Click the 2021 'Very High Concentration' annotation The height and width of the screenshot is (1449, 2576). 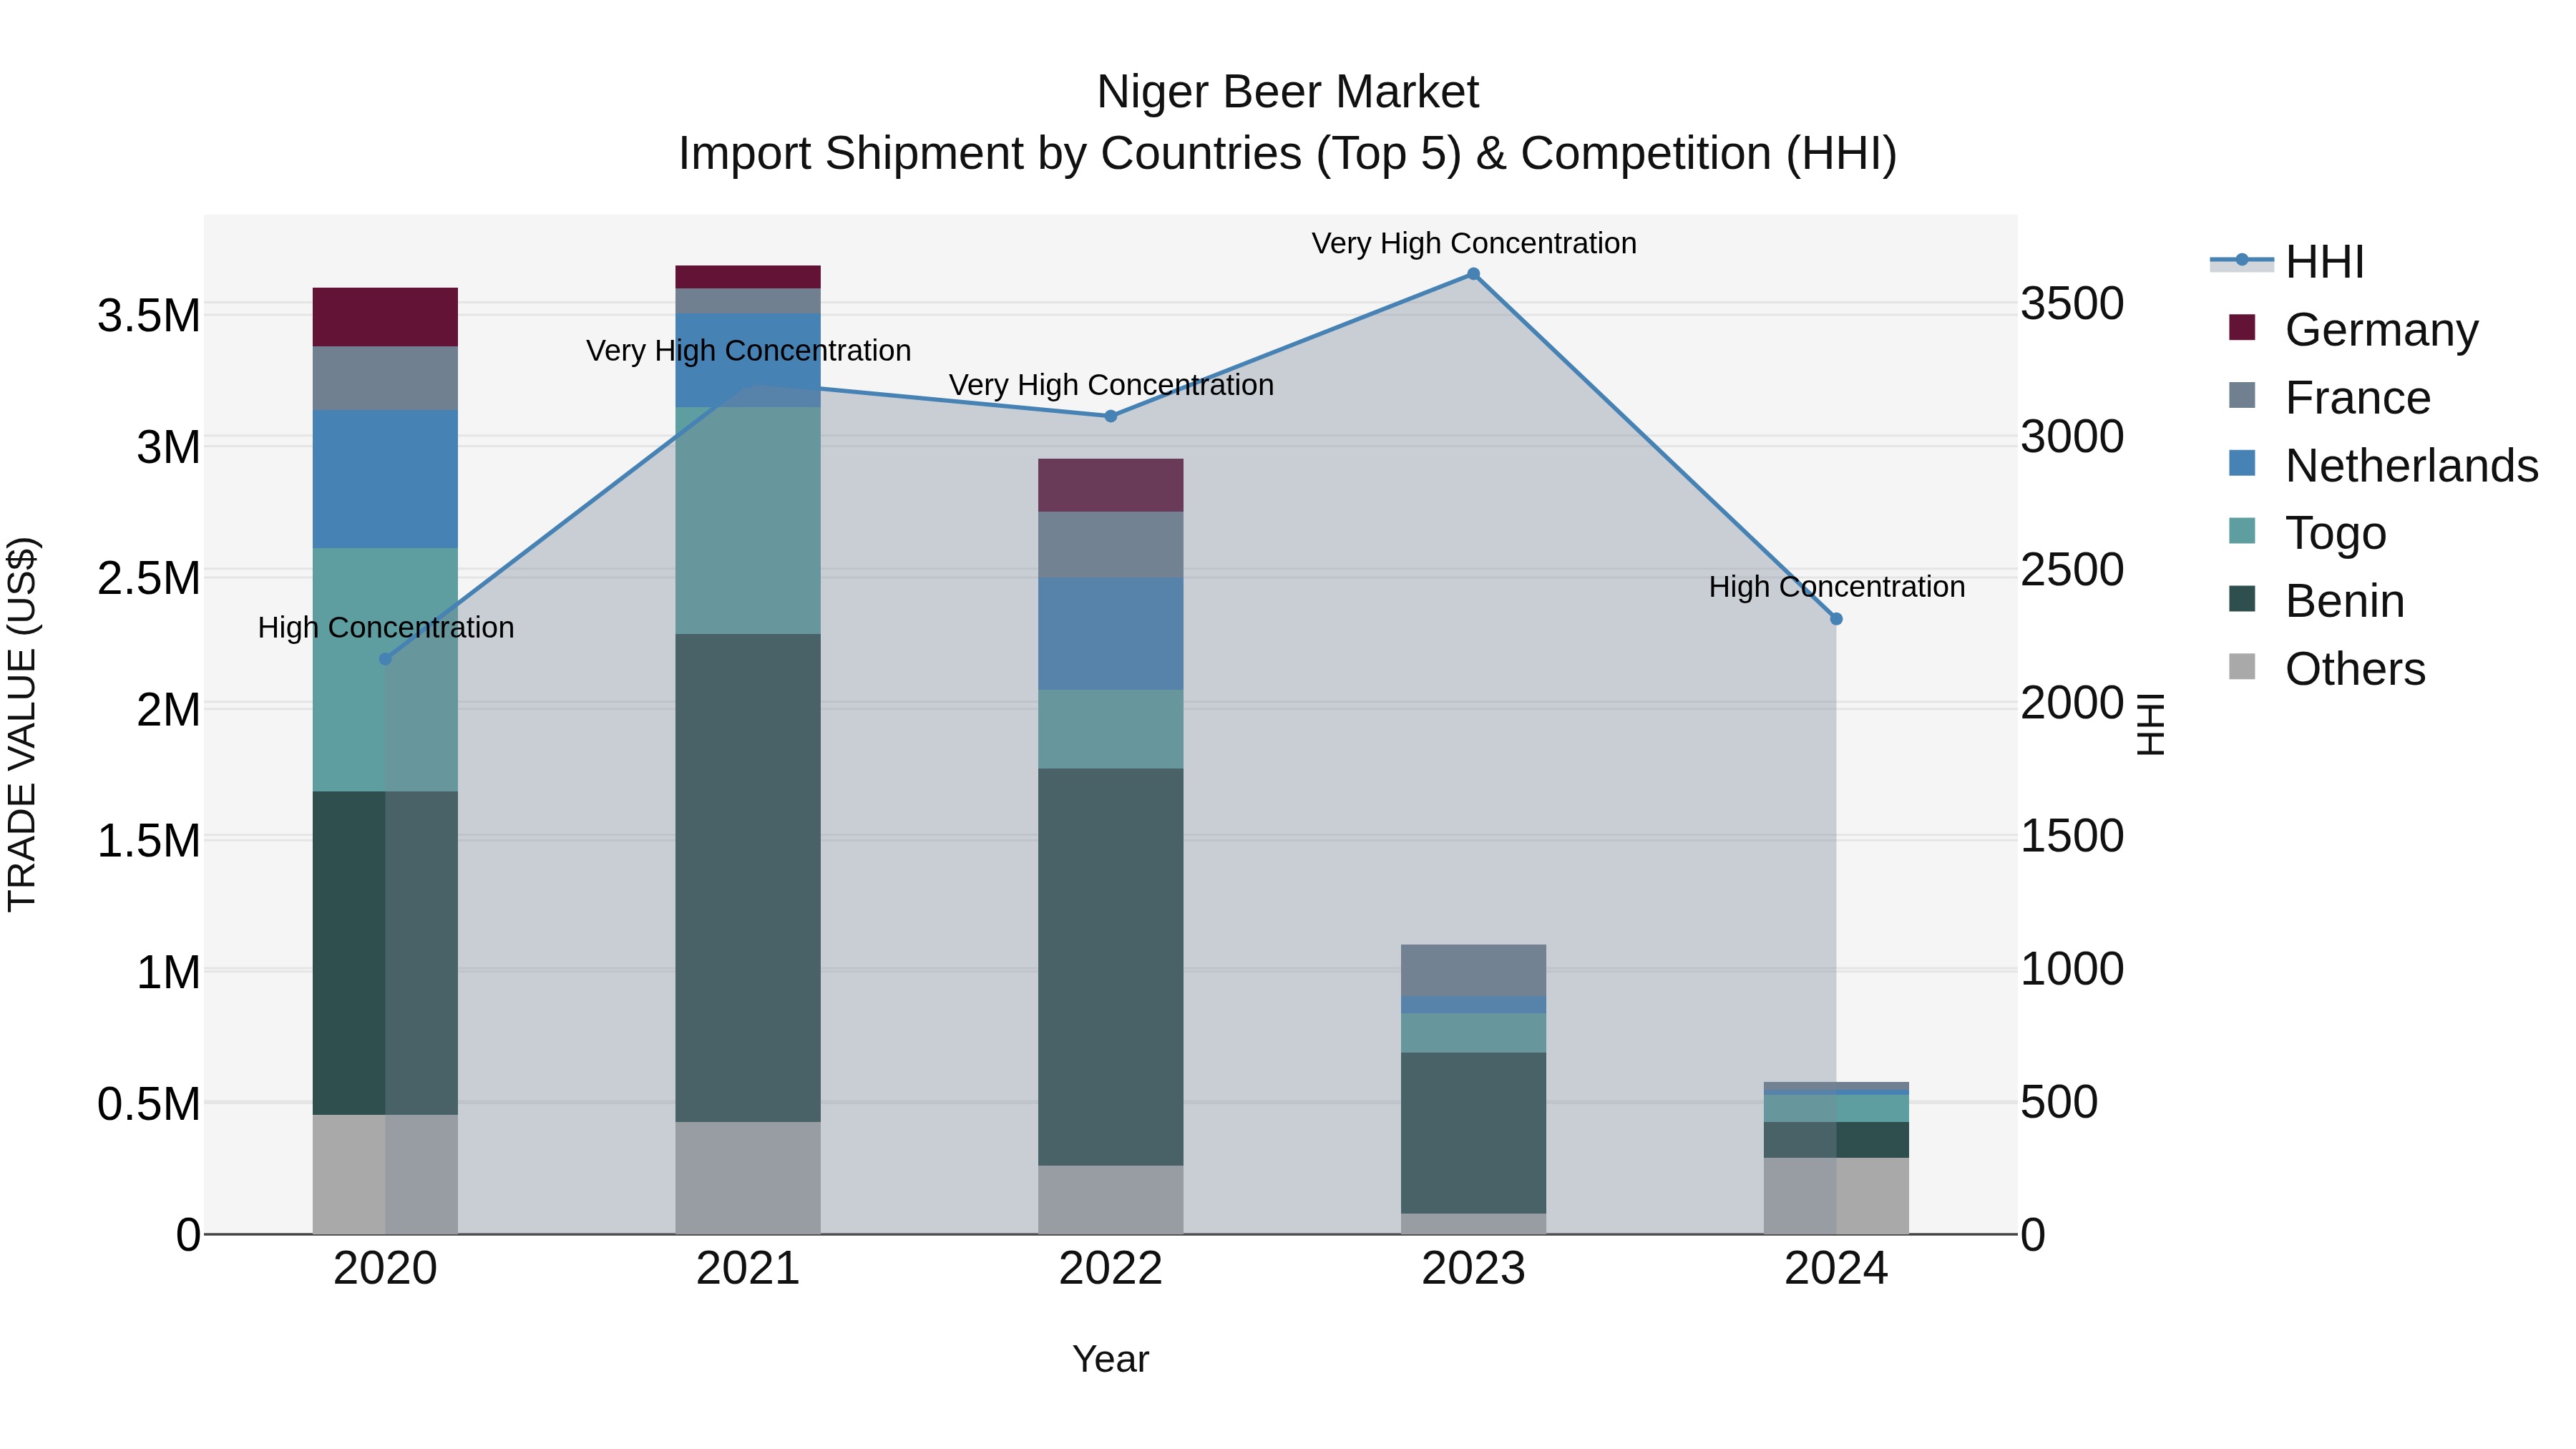pyautogui.click(x=749, y=351)
